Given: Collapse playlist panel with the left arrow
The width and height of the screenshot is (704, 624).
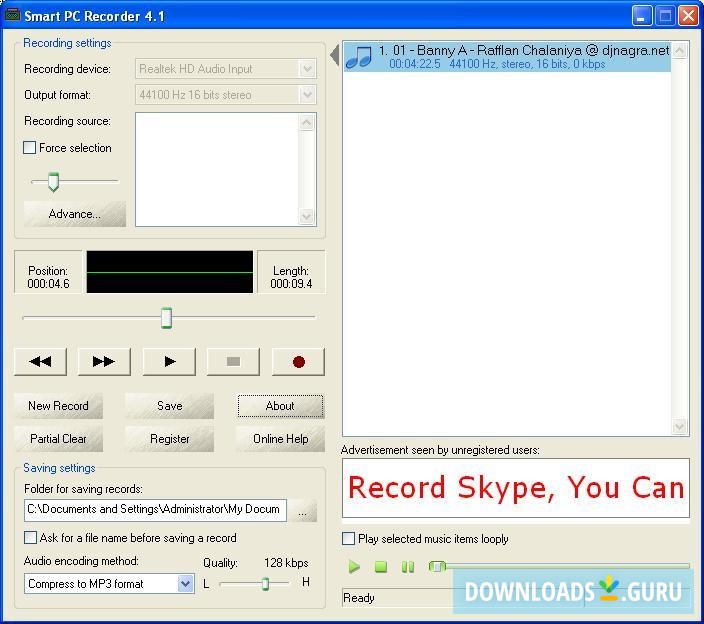Looking at the screenshot, I should click(334, 55).
